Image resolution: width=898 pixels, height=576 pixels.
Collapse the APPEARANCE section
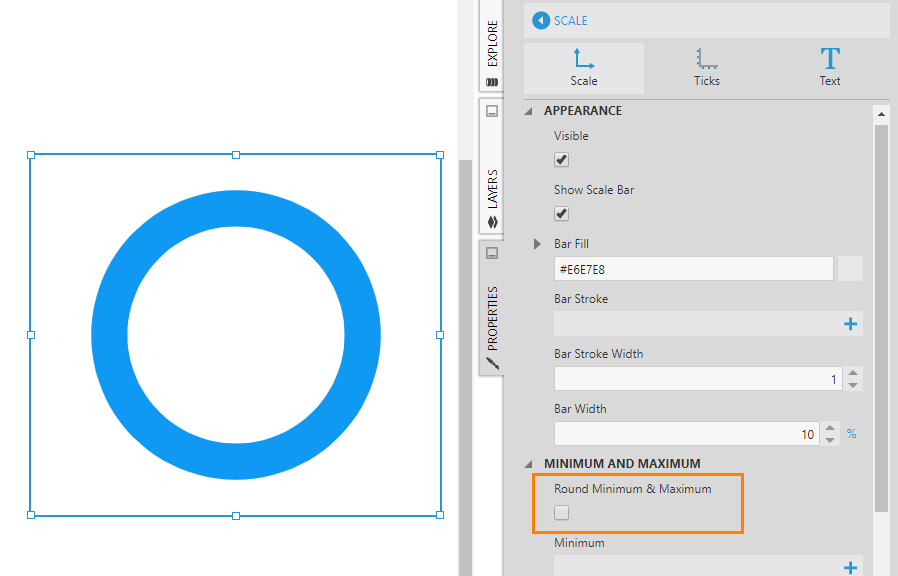[x=529, y=111]
